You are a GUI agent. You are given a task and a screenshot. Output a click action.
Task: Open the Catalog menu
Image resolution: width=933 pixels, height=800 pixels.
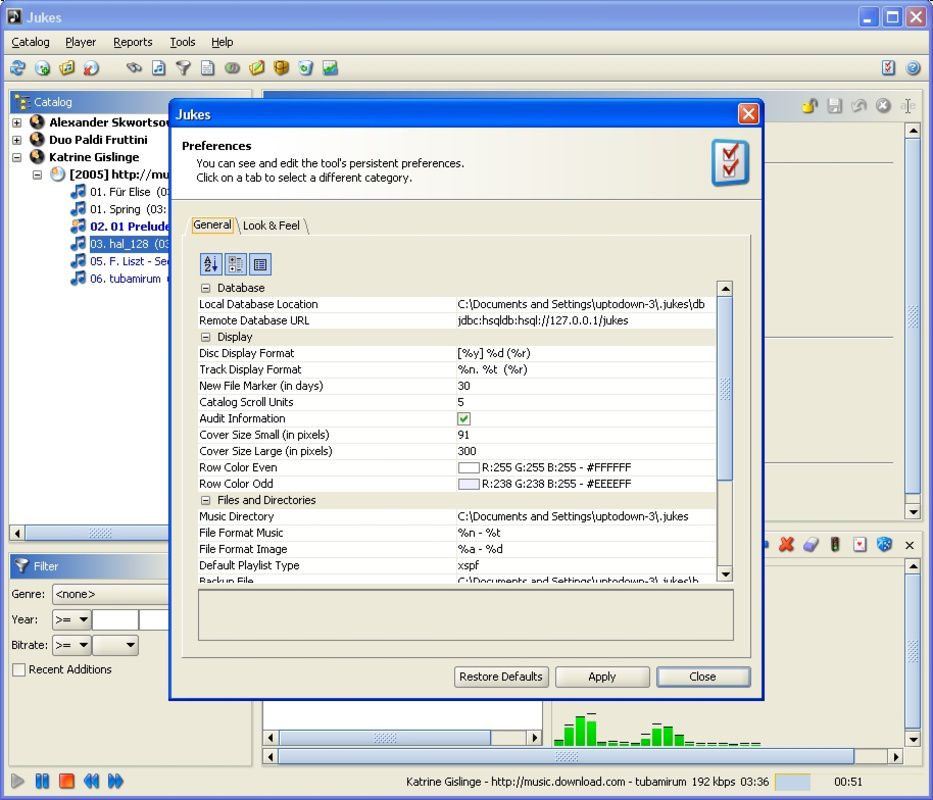click(30, 42)
